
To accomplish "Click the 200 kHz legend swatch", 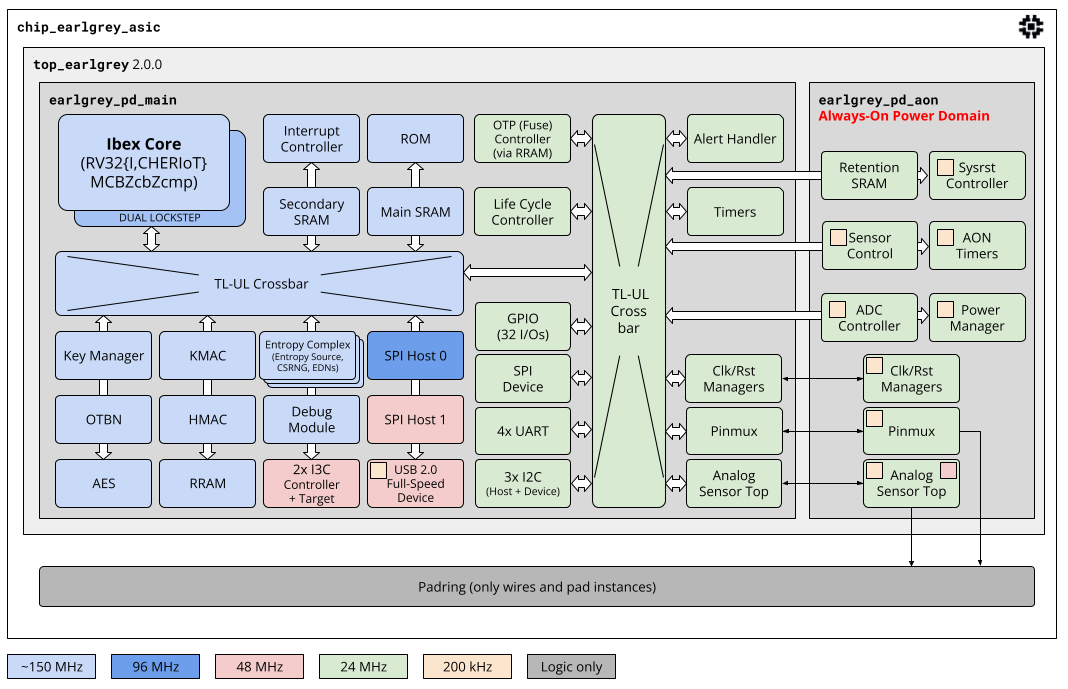I will pyautogui.click(x=467, y=667).
